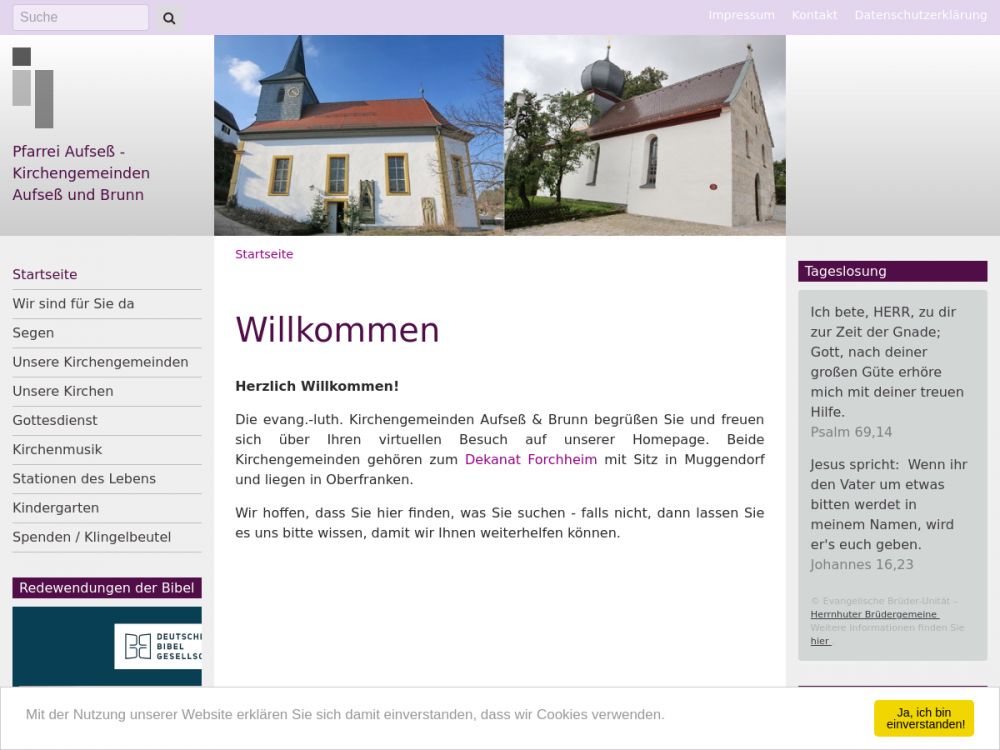Open 'Wir sind für Sie da' menu item

pyautogui.click(x=73, y=303)
